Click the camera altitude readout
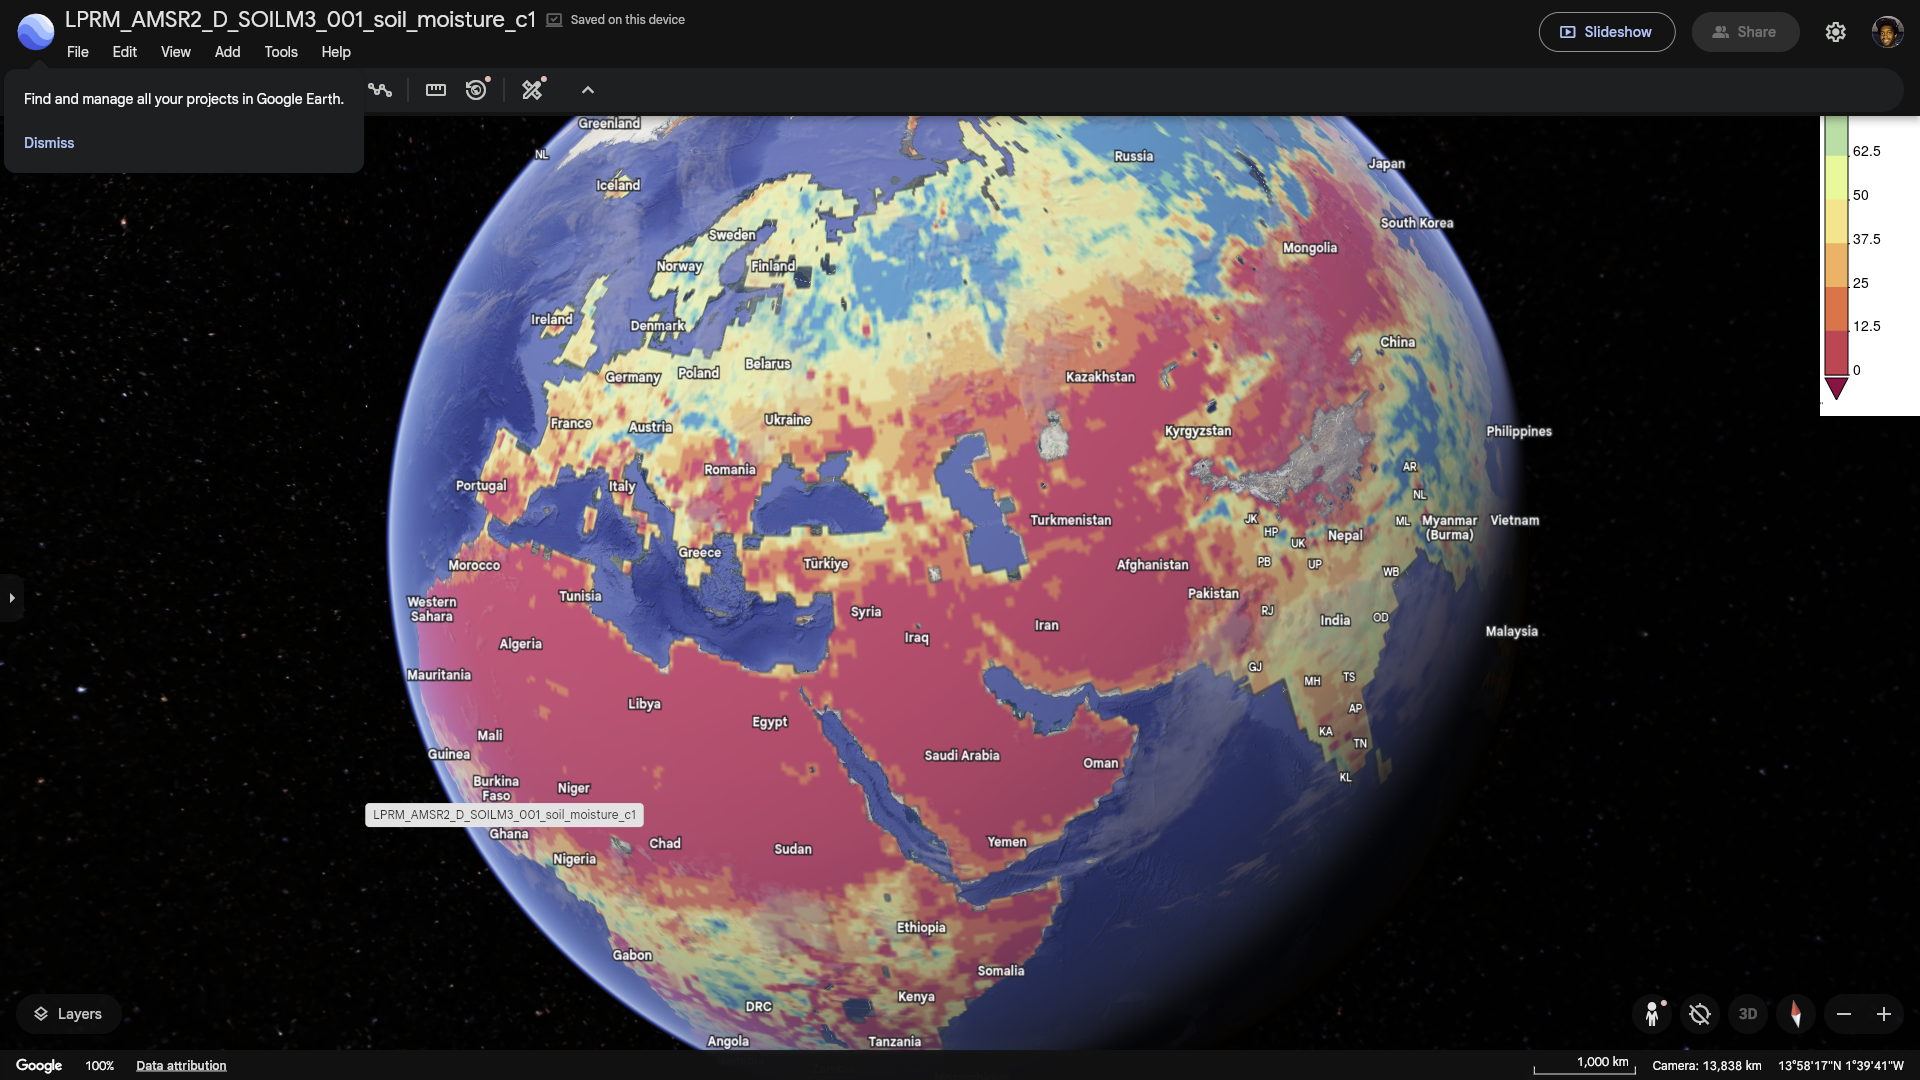This screenshot has width=1920, height=1080. (x=1707, y=1066)
